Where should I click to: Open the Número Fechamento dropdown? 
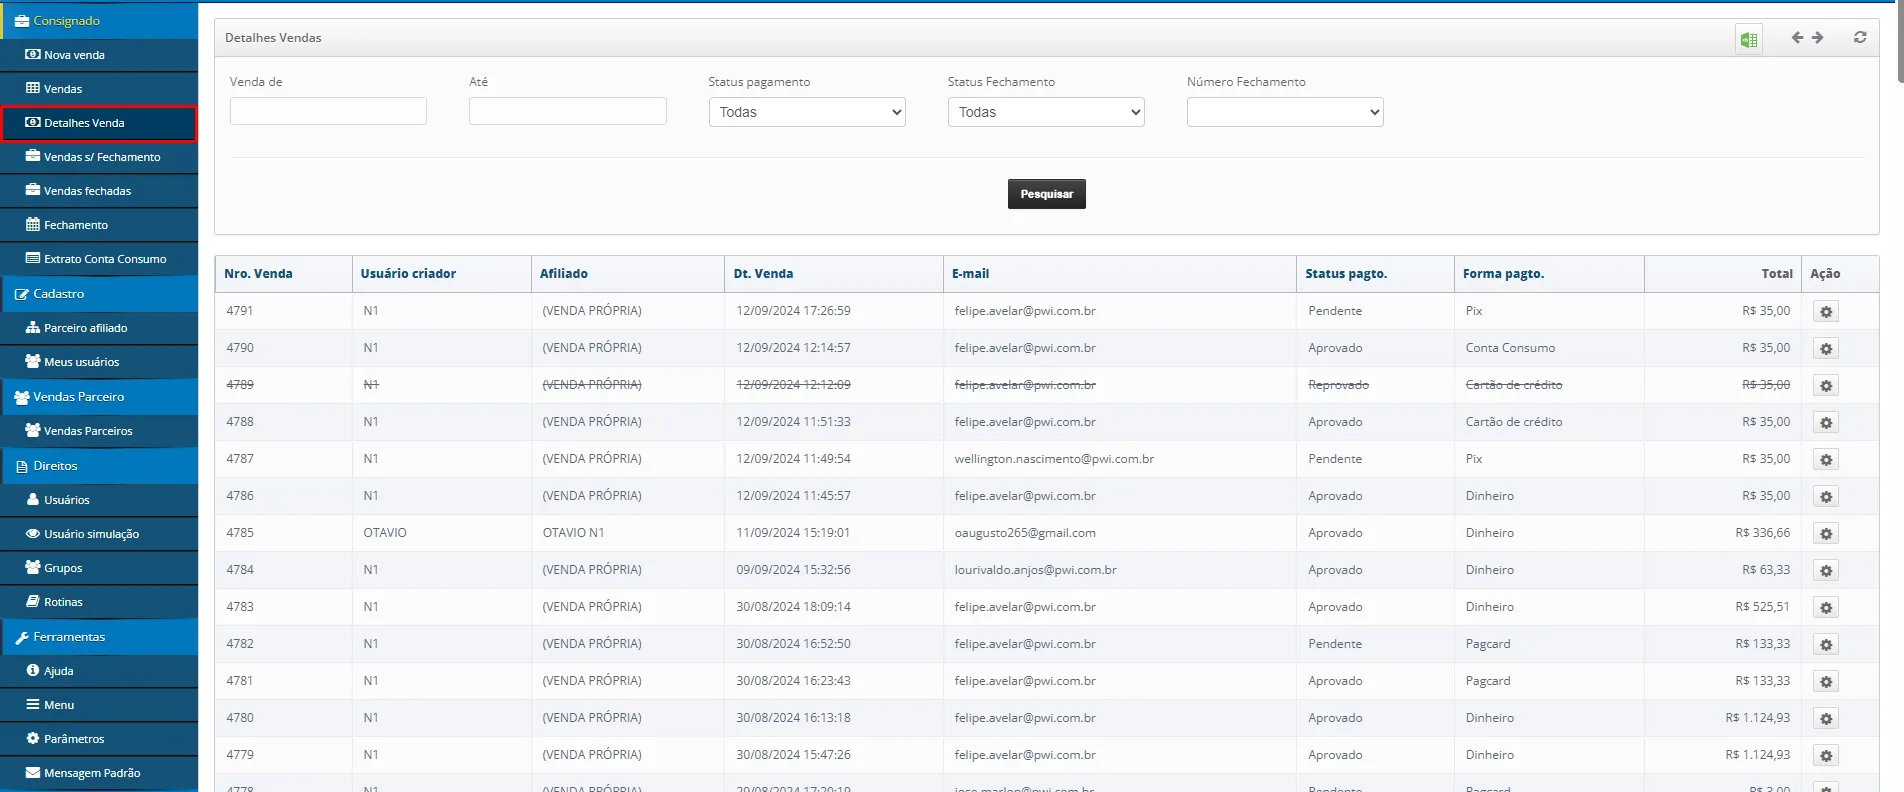(1284, 112)
